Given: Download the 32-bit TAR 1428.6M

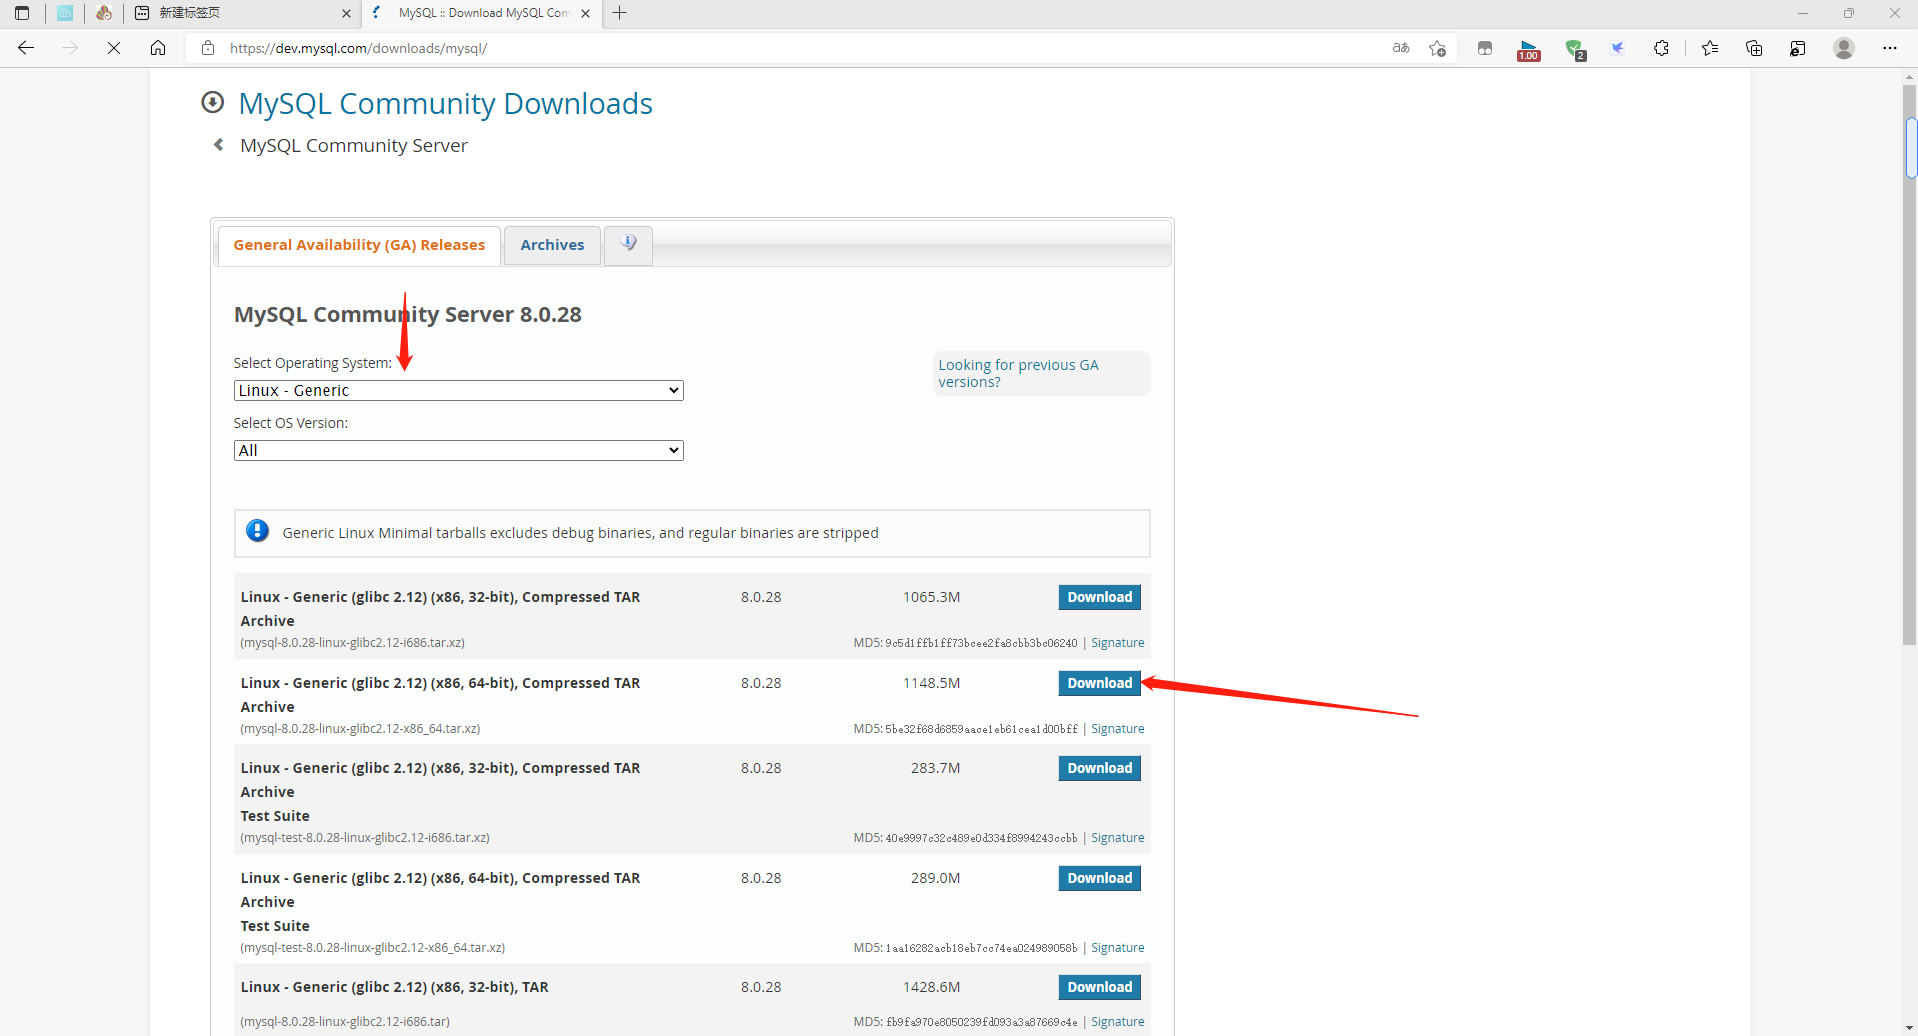Looking at the screenshot, I should [1099, 987].
